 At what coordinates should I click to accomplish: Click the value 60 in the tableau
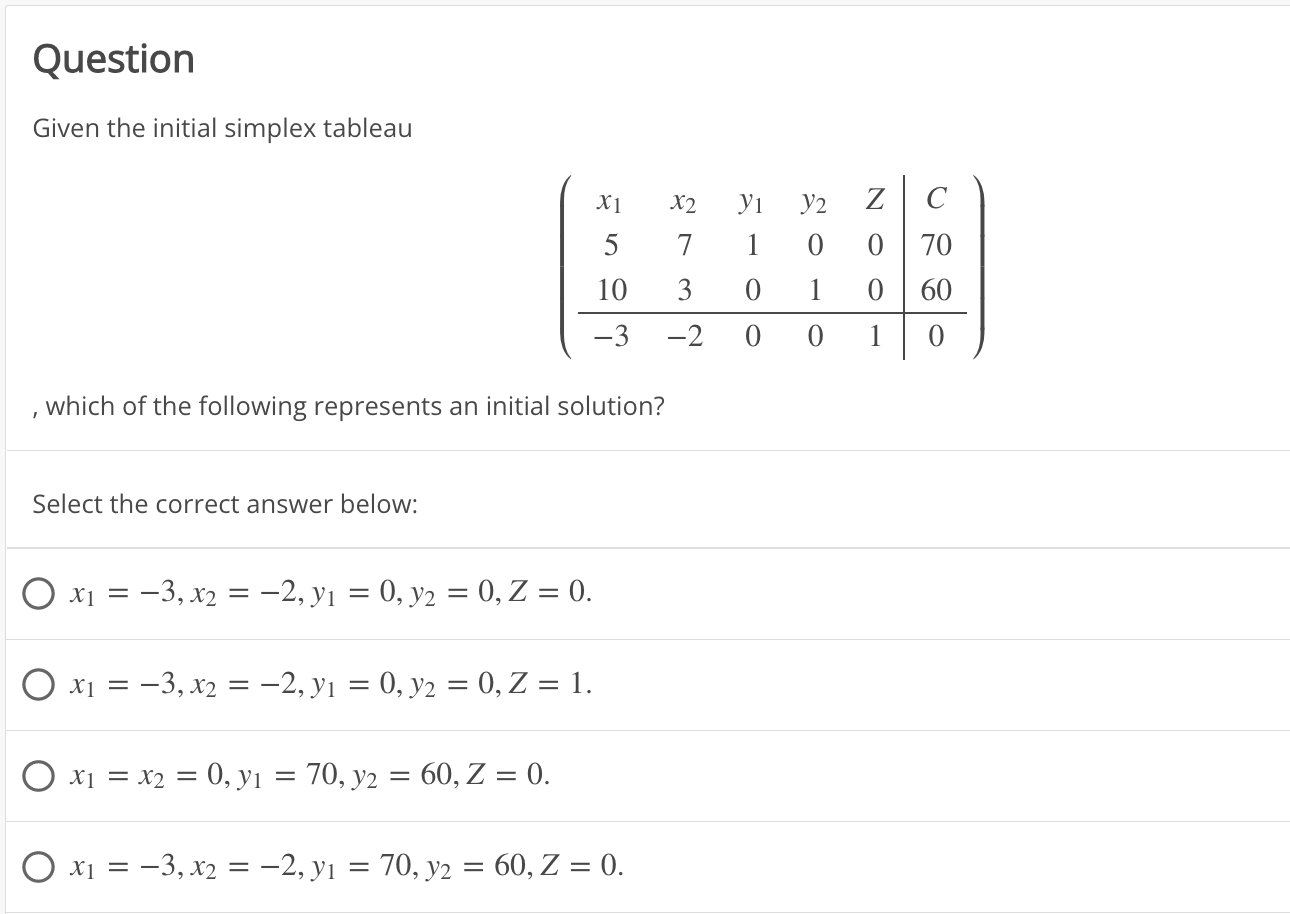[x=936, y=290]
